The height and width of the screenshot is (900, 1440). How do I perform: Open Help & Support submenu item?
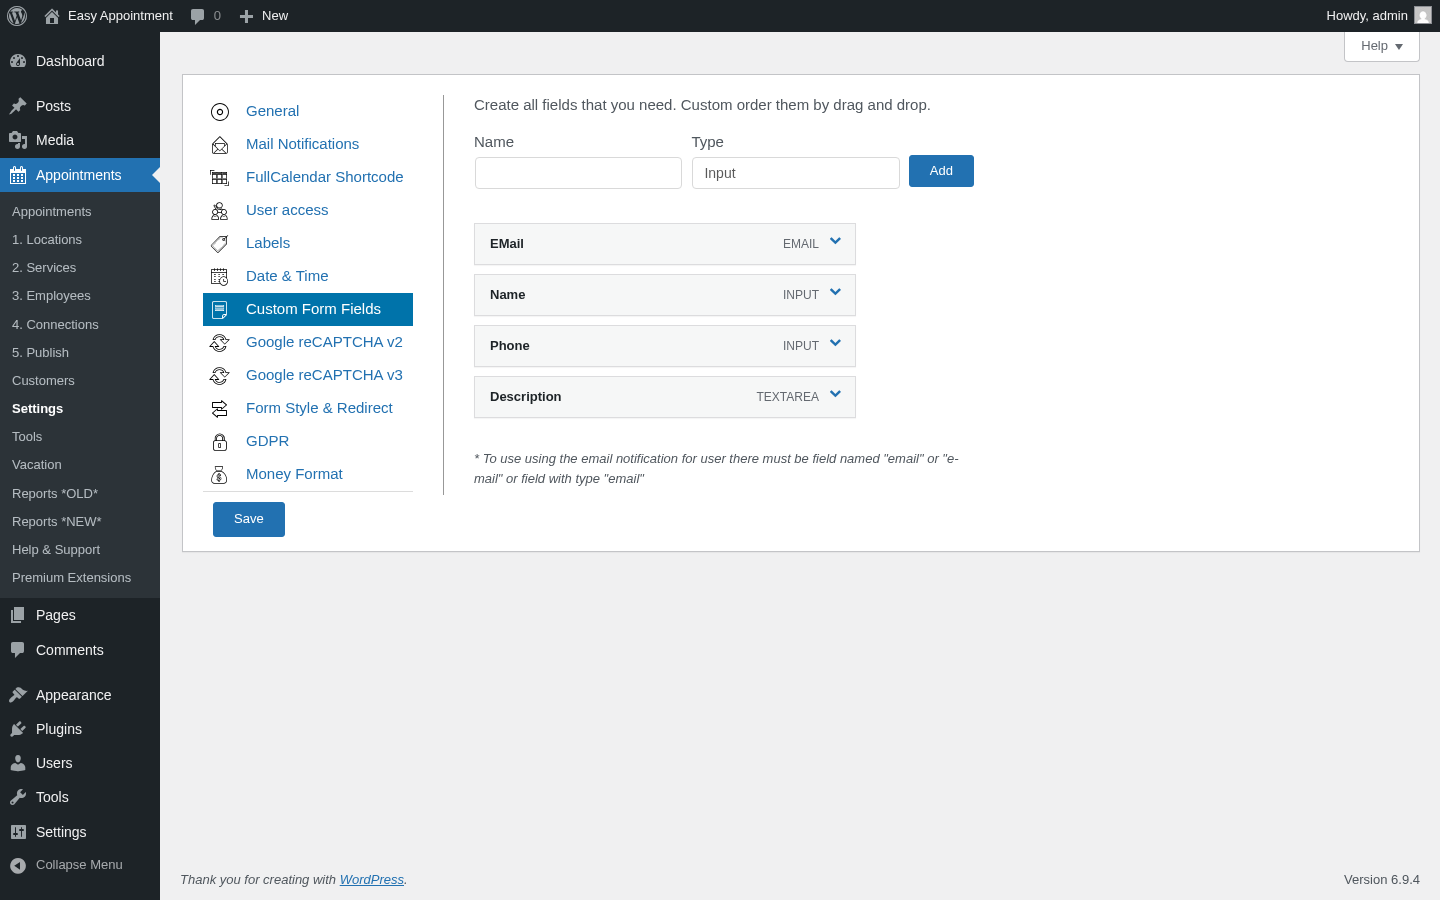click(x=56, y=550)
